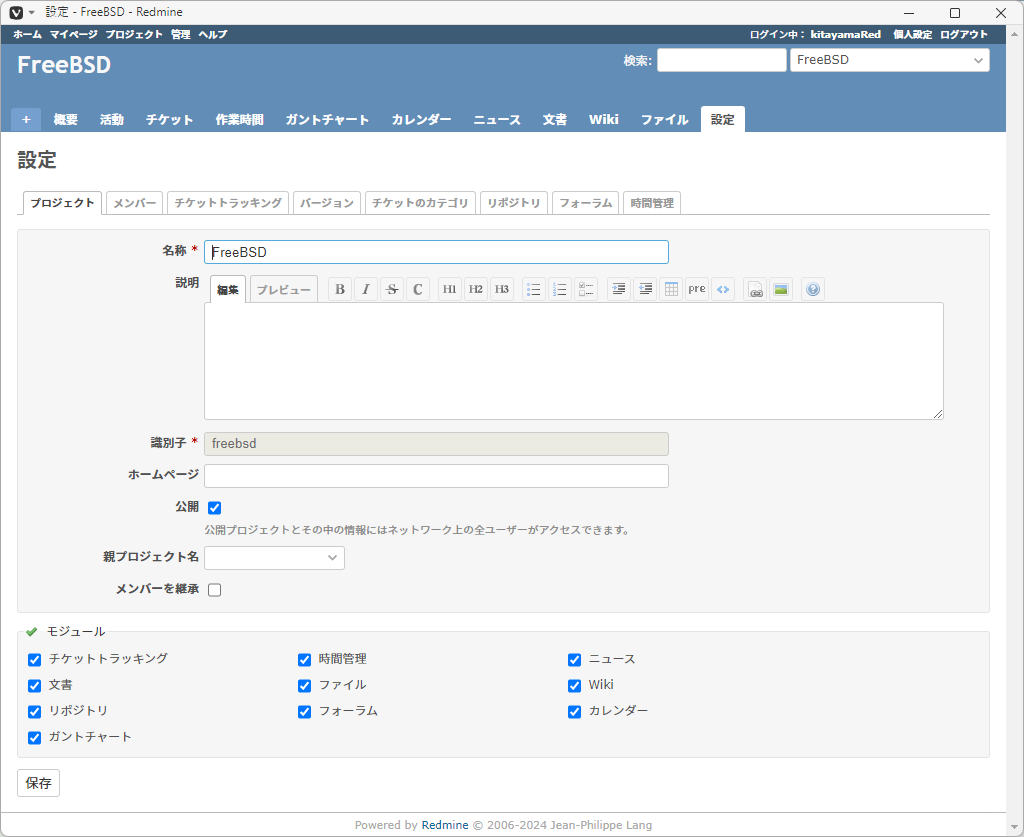Apply bold formatting in description toolbar
Screen dimensions: 1024x837
[x=340, y=289]
